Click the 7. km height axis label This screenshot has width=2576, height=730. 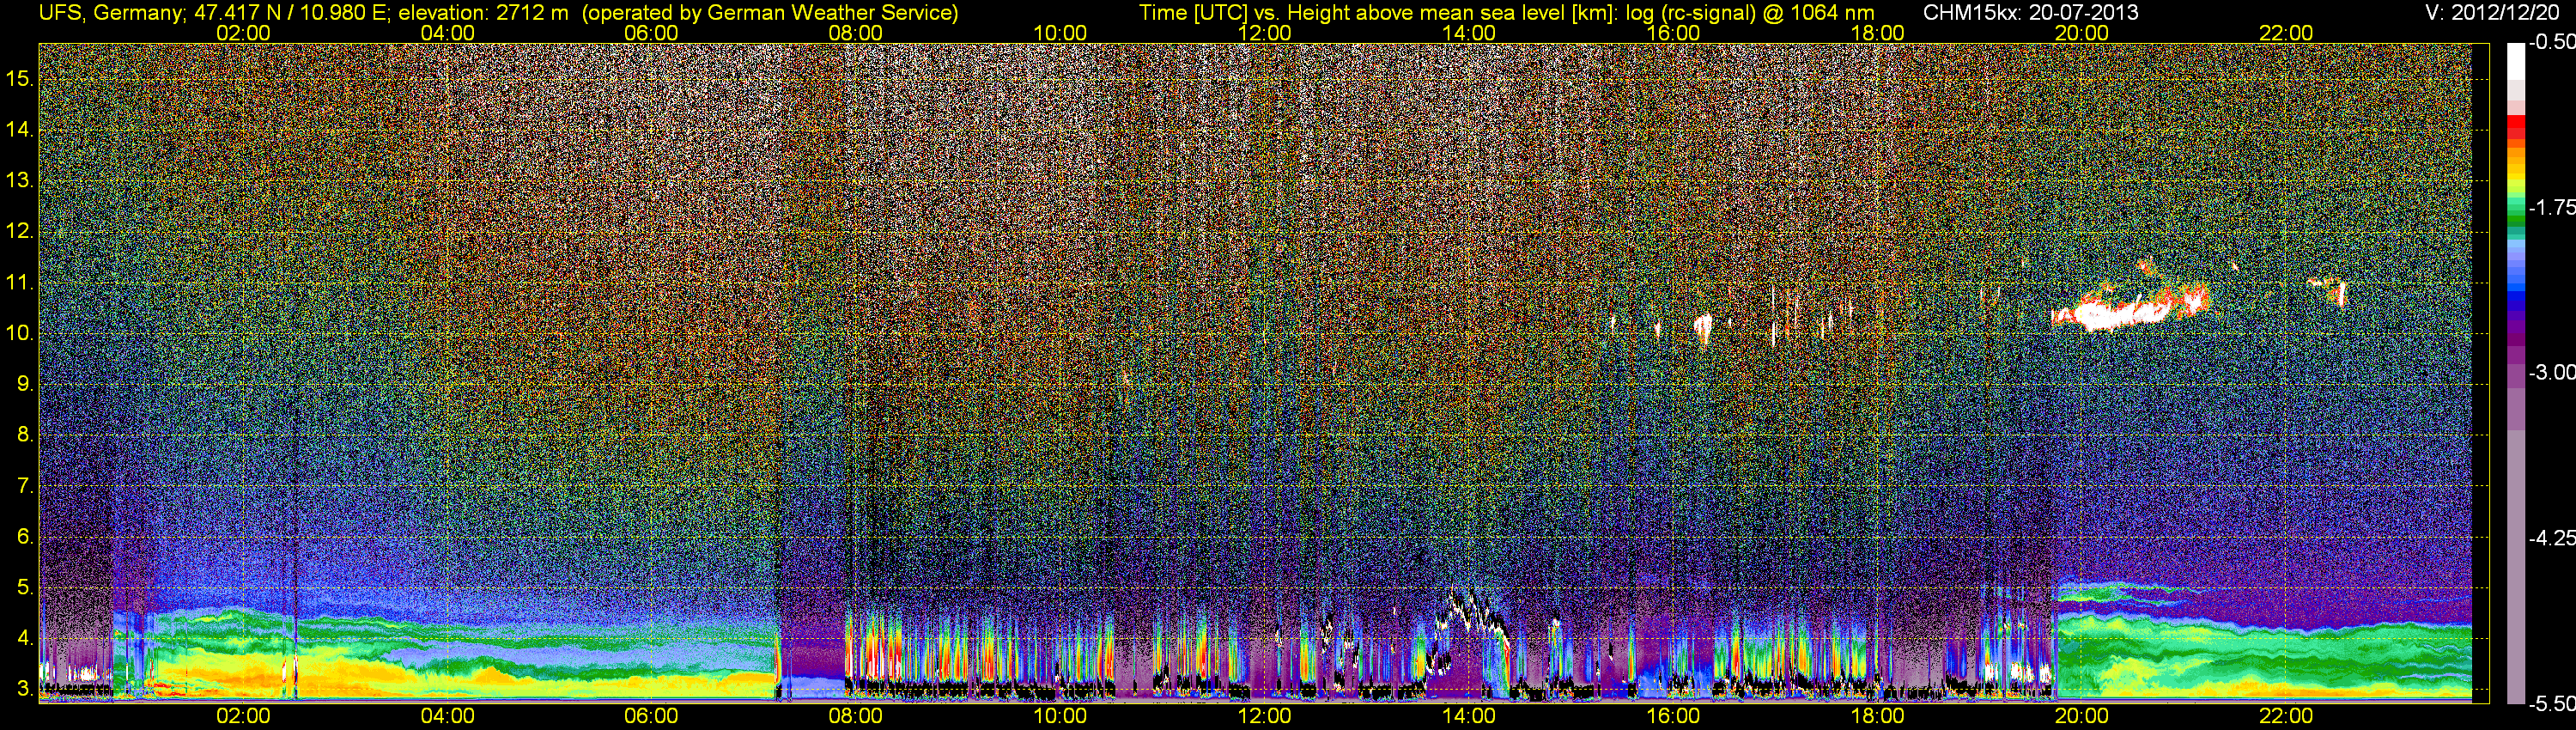[x=26, y=486]
